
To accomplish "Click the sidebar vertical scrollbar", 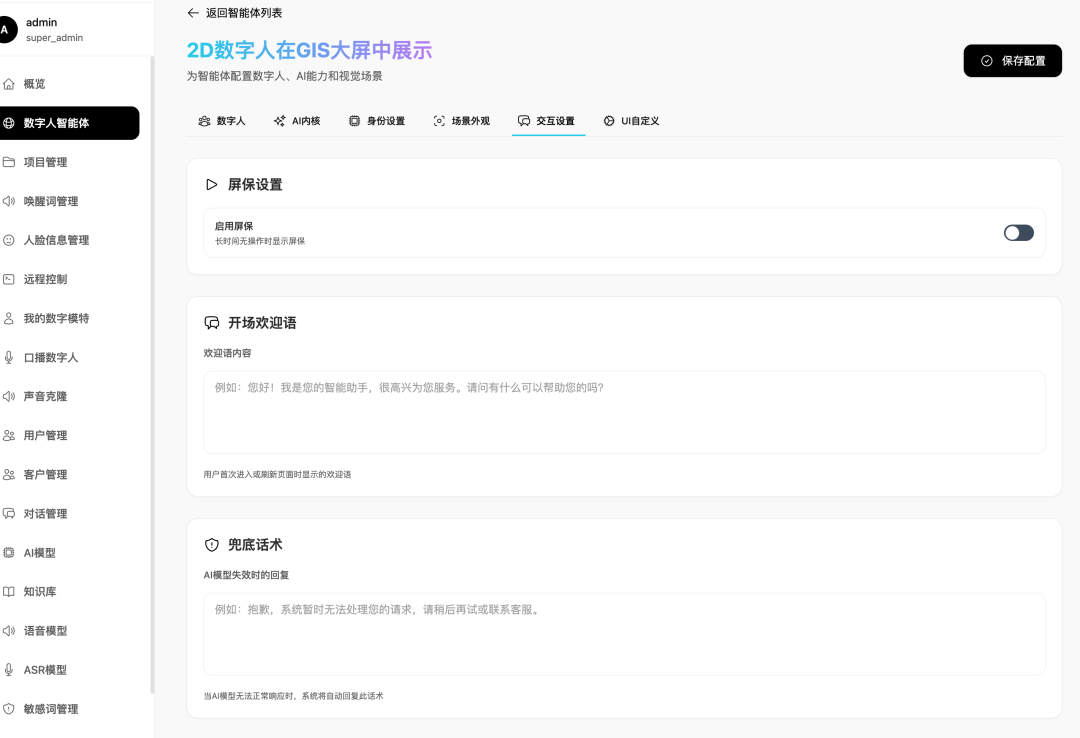I will point(152,376).
